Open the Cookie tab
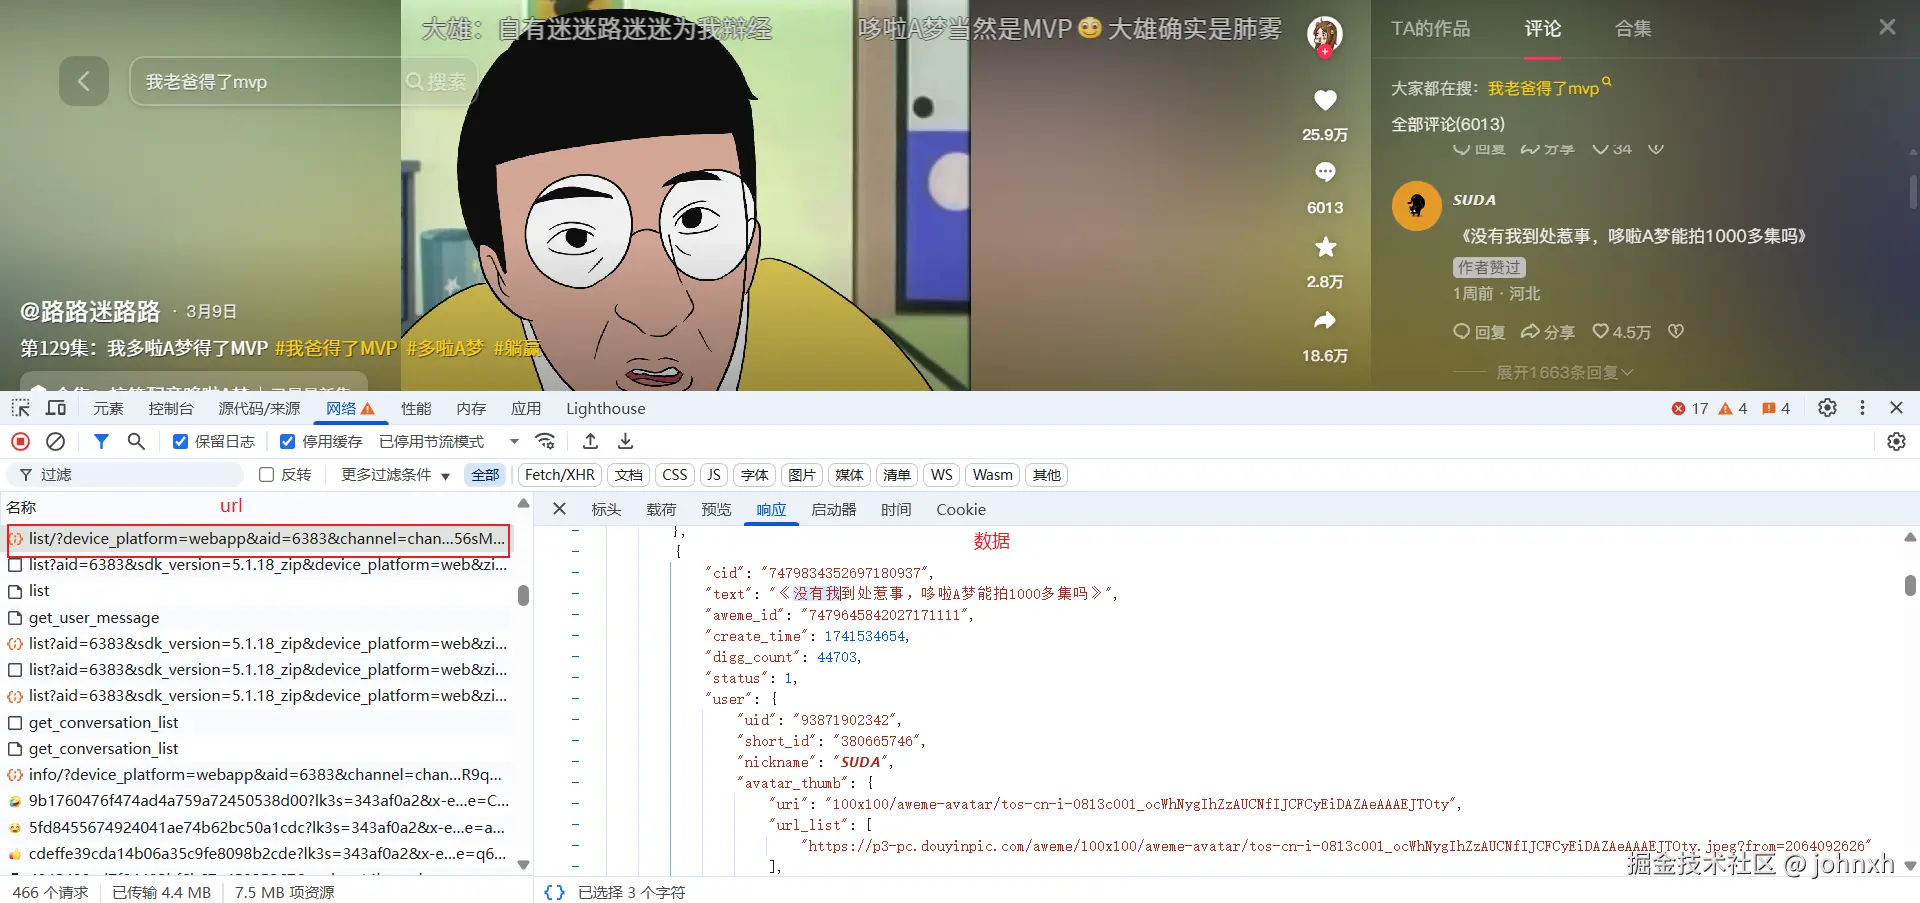Screen dimensions: 1920x903 click(961, 509)
